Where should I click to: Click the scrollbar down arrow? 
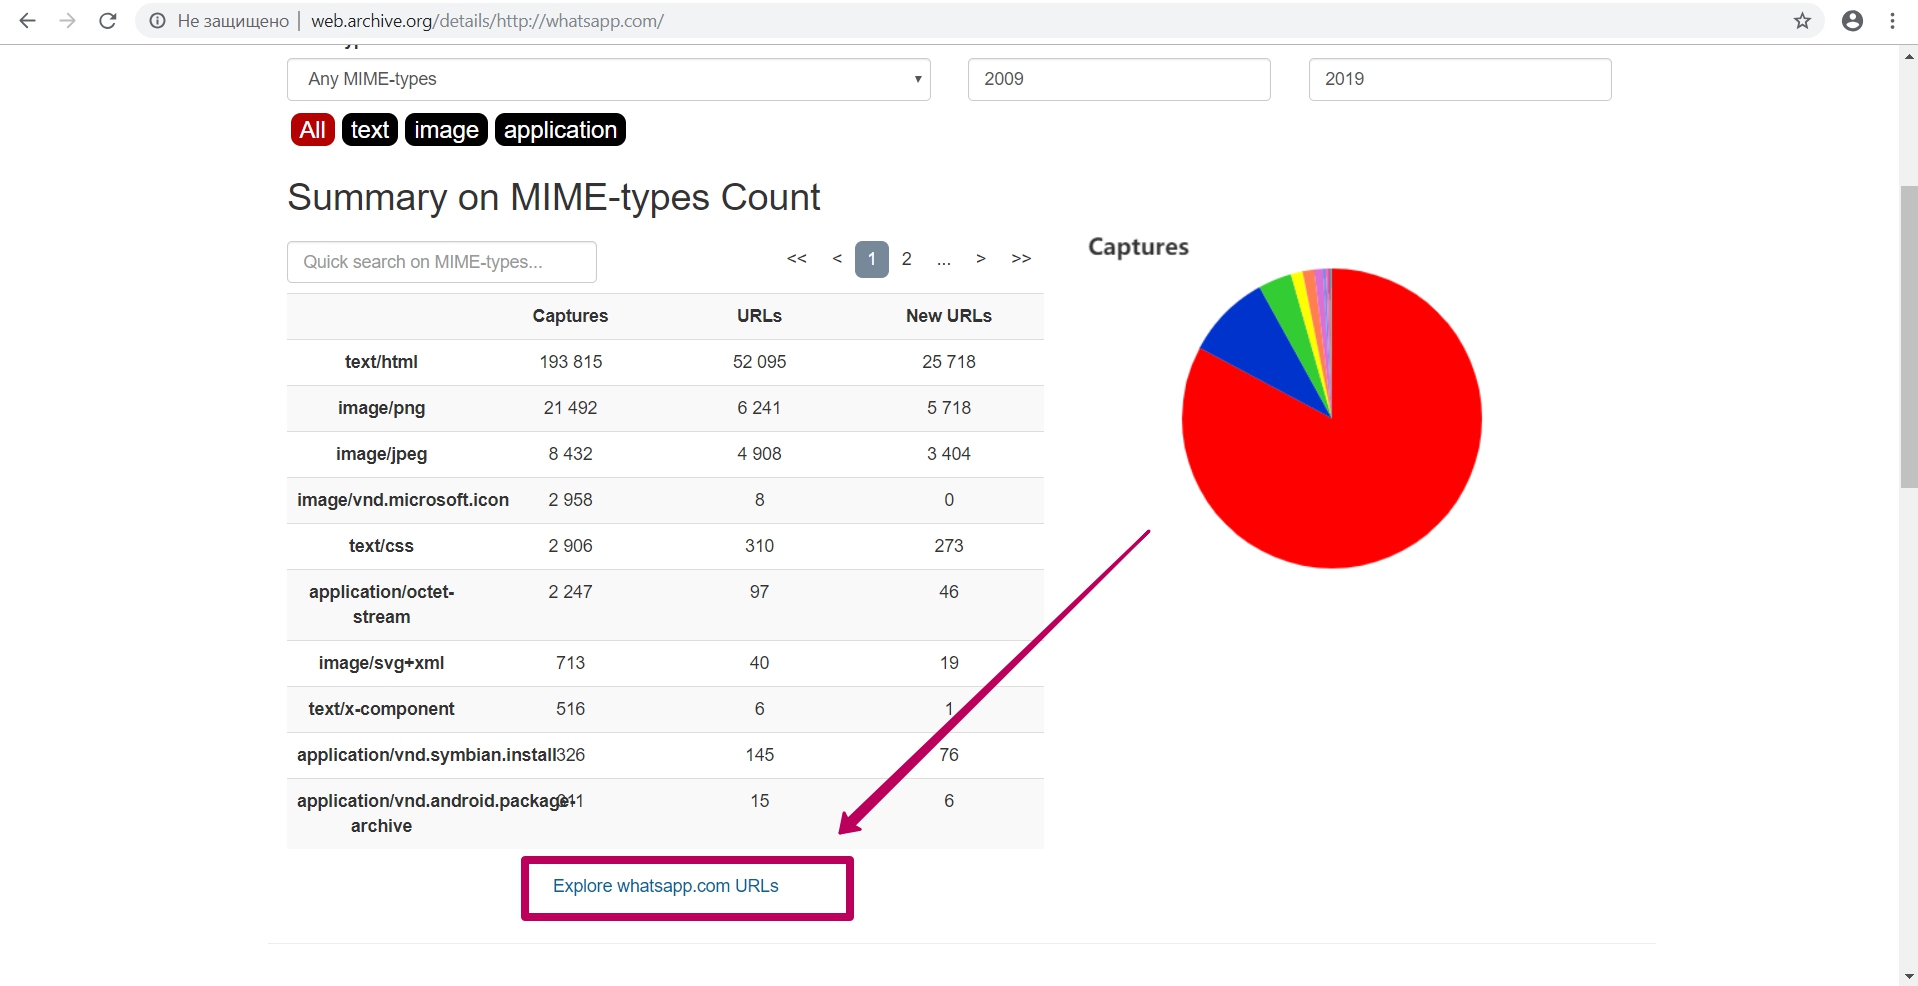pyautogui.click(x=1909, y=976)
